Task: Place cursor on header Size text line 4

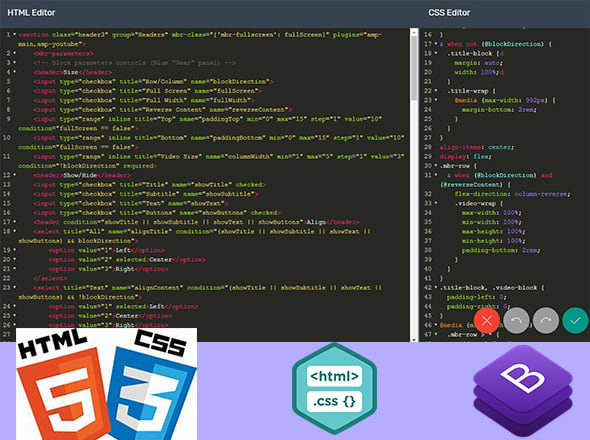Action: [x=72, y=72]
